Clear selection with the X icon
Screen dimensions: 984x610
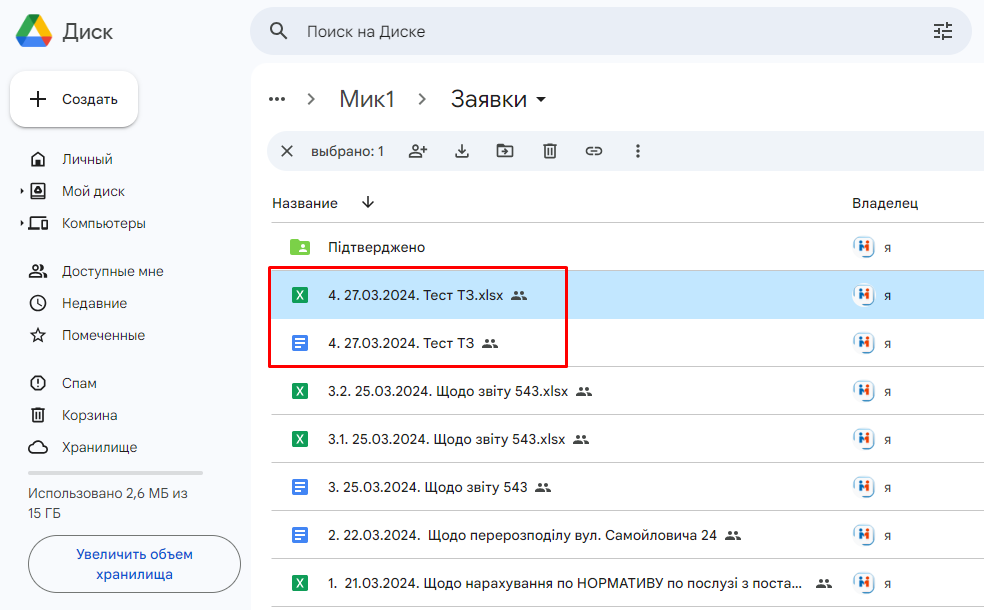click(x=287, y=151)
